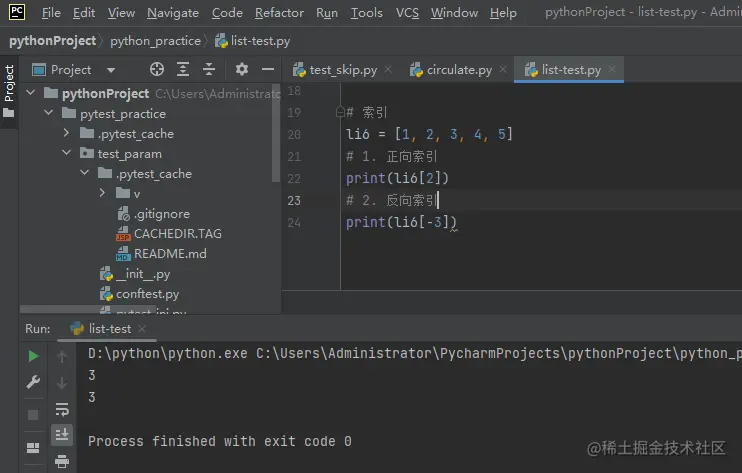
Task: Click the Locate current file target icon
Action: [x=157, y=70]
